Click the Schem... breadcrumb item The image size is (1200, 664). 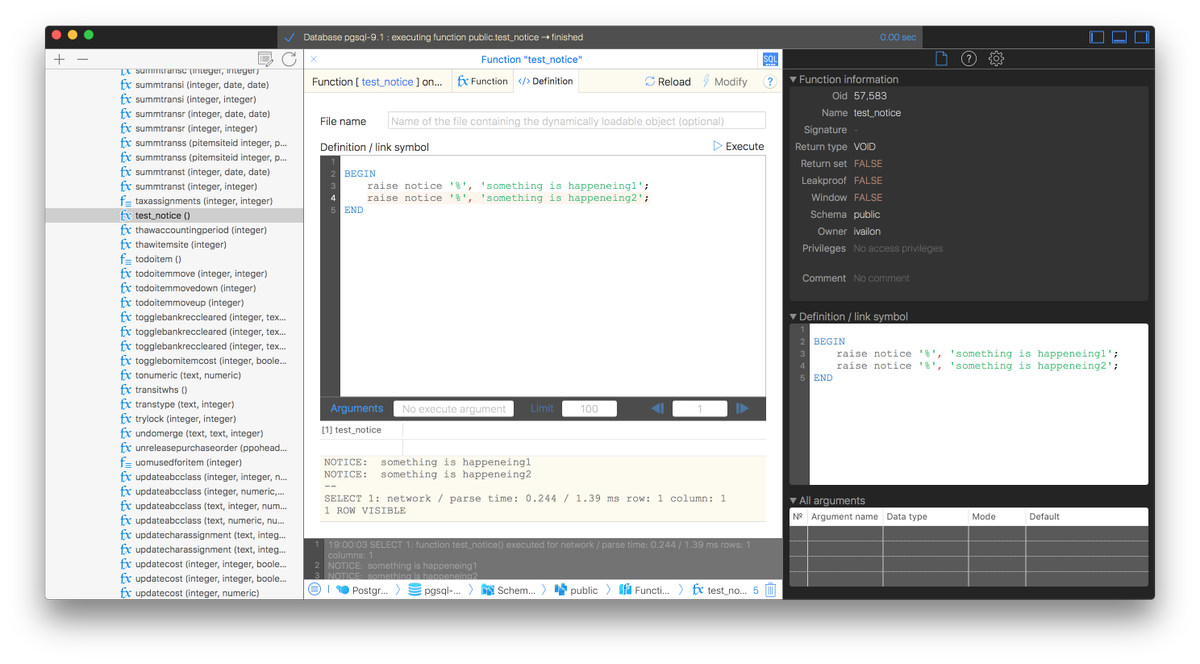509,590
